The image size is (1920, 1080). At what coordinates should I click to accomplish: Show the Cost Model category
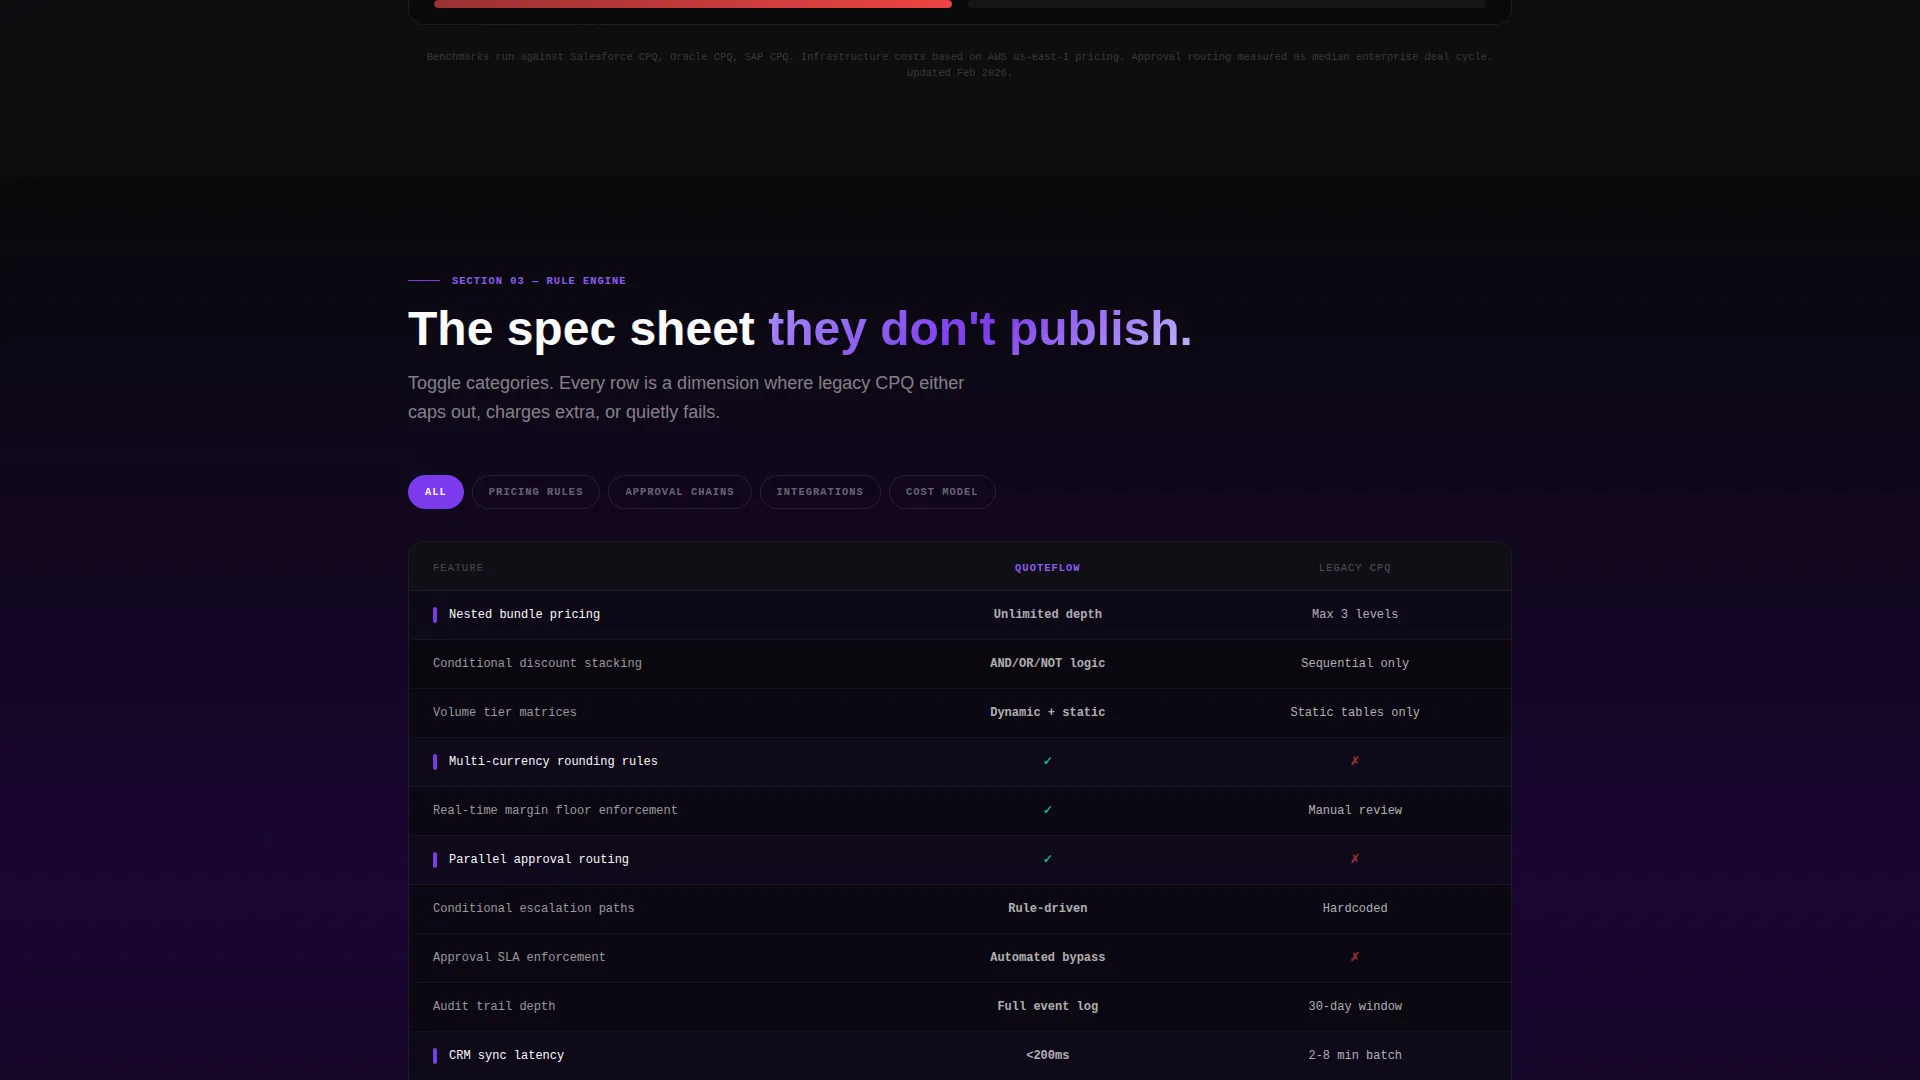click(941, 492)
